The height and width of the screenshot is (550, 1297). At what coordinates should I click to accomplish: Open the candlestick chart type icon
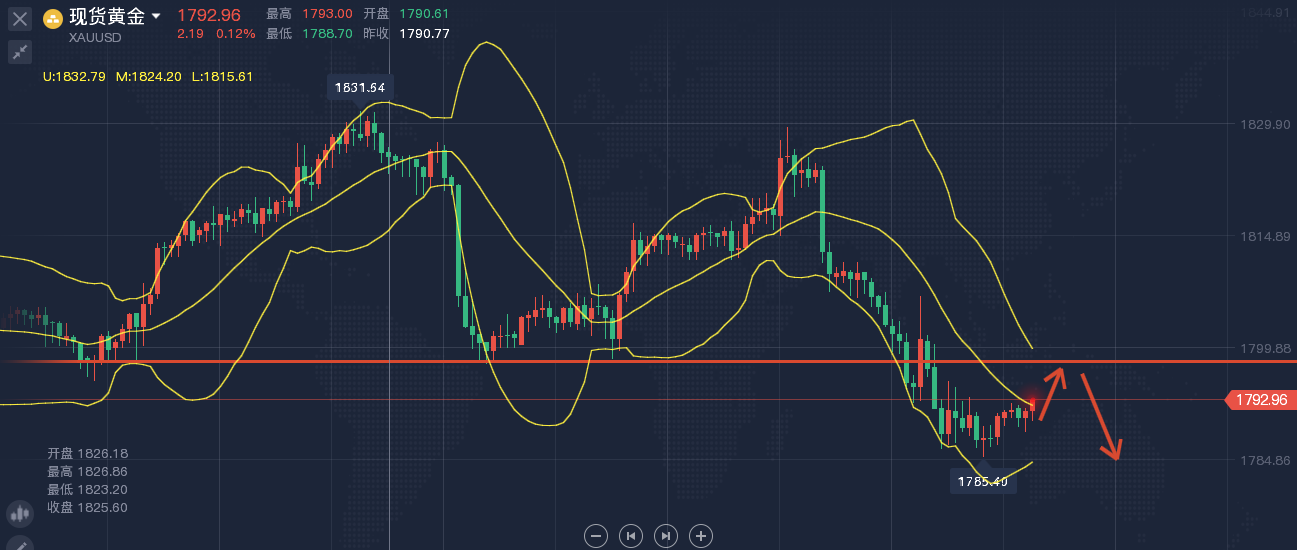coord(20,514)
